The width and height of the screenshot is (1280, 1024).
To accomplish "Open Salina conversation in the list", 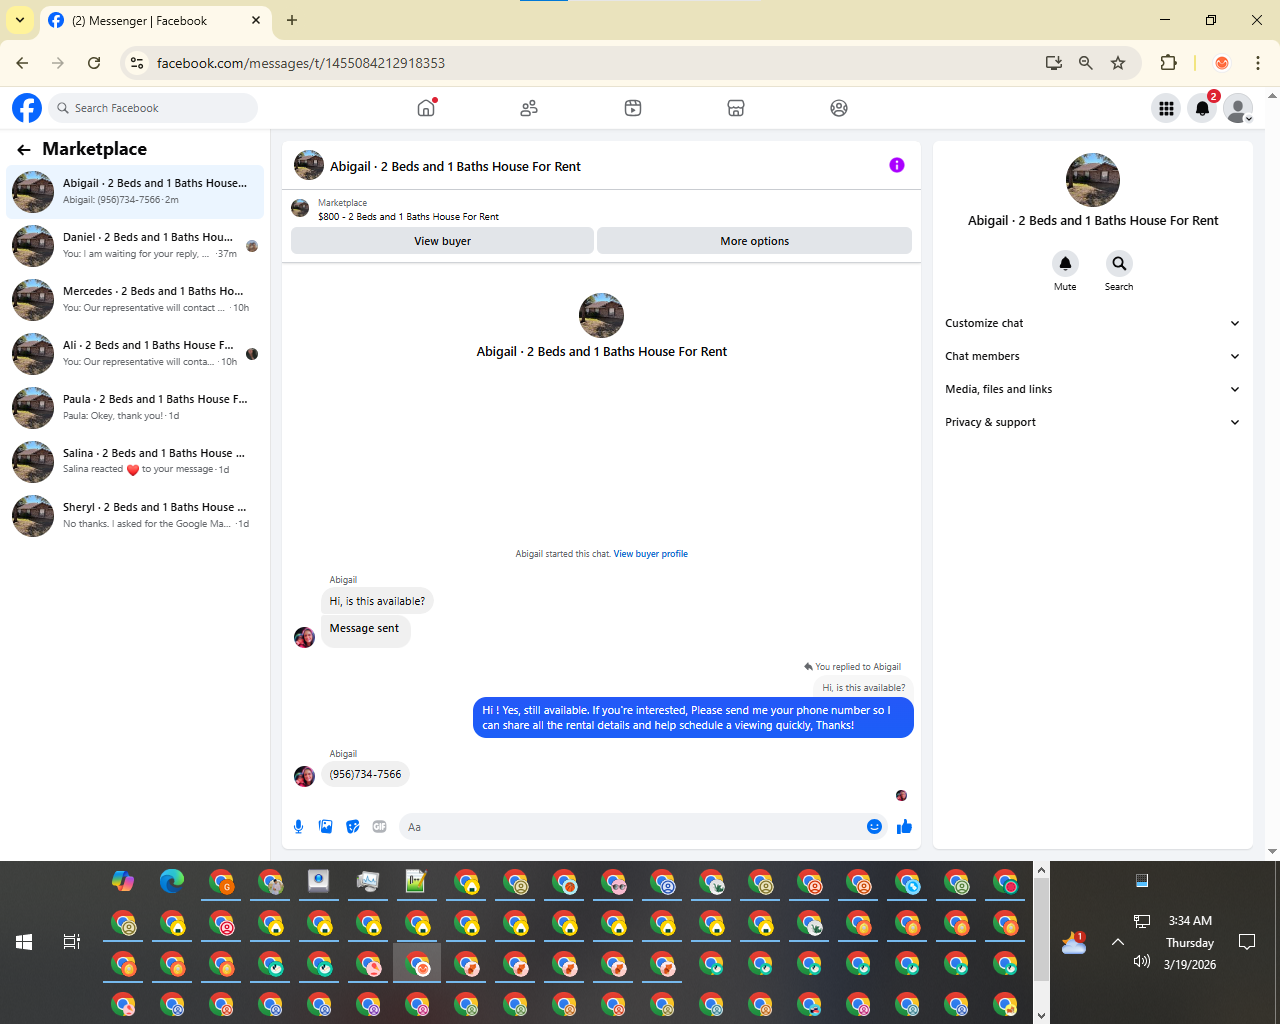I will click(135, 461).
